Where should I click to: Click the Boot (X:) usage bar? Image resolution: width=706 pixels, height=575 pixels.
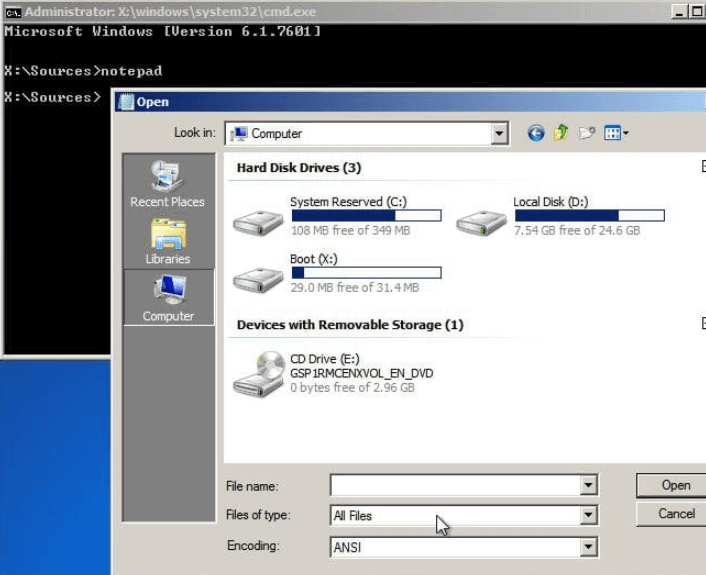pyautogui.click(x=367, y=273)
